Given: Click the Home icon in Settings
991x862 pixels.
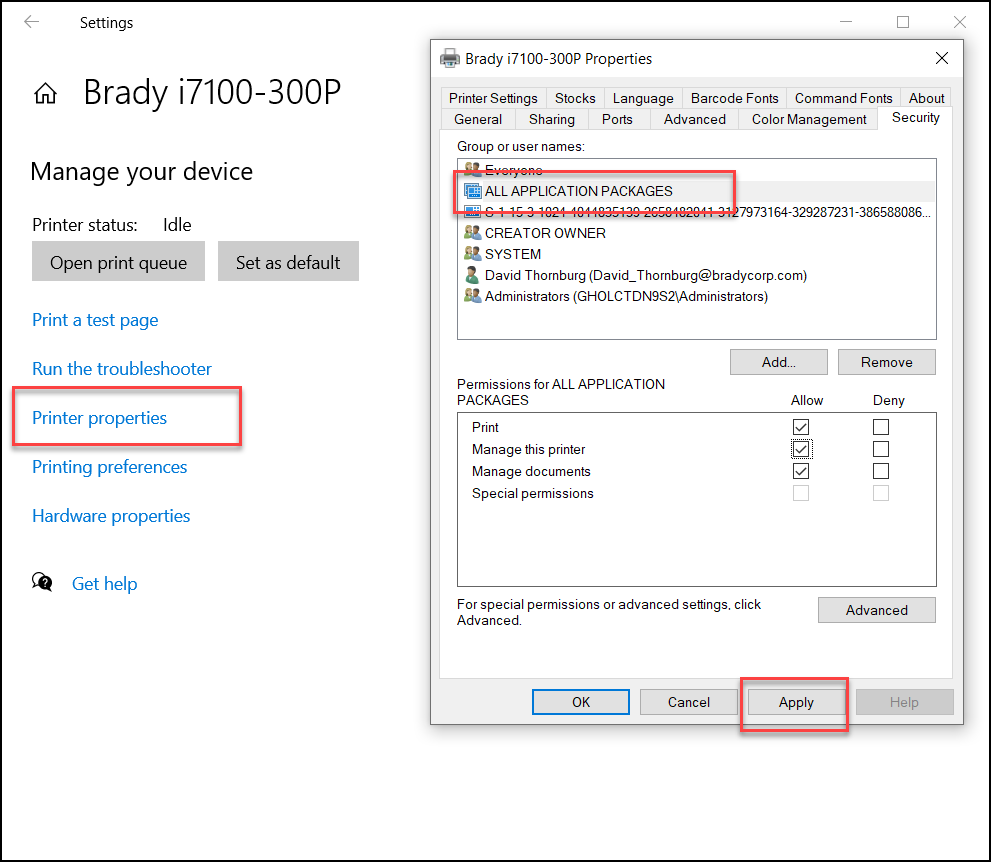Looking at the screenshot, I should (x=46, y=94).
